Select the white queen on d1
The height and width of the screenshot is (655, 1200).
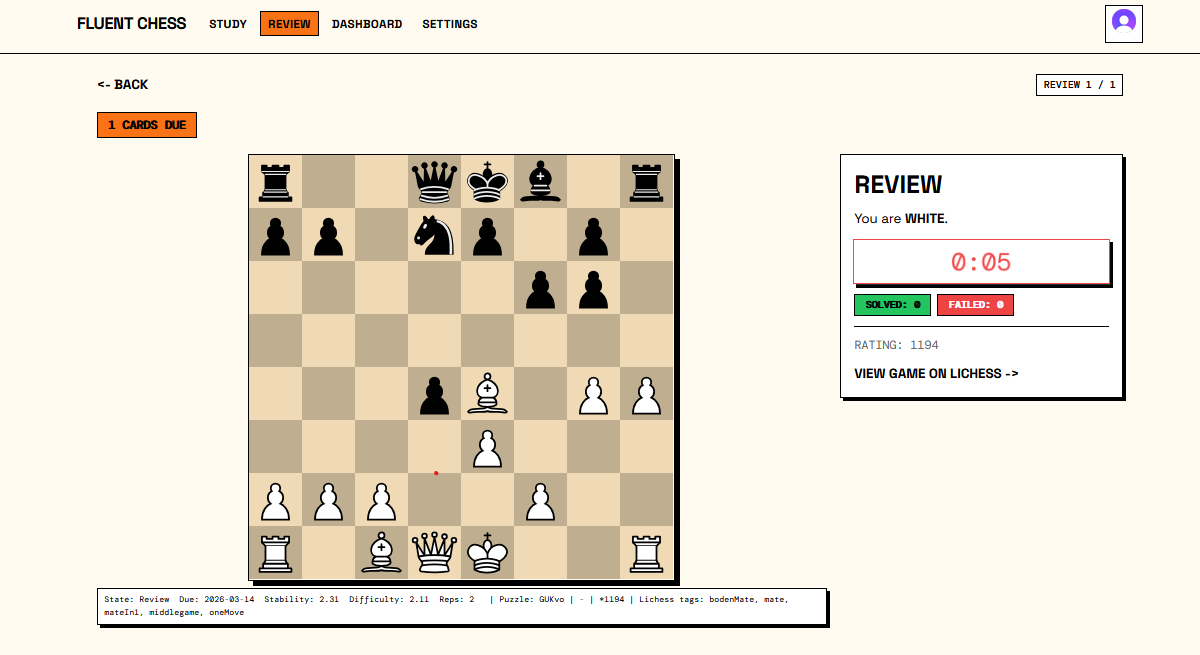click(435, 552)
